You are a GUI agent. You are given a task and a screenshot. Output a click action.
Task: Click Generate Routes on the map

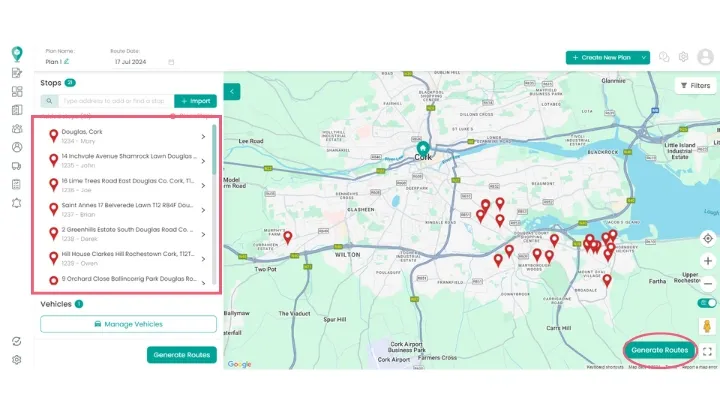tap(660, 350)
